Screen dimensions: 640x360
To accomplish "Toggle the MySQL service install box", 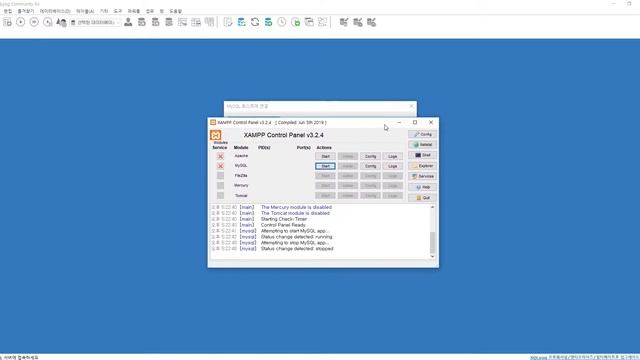I will pos(220,166).
